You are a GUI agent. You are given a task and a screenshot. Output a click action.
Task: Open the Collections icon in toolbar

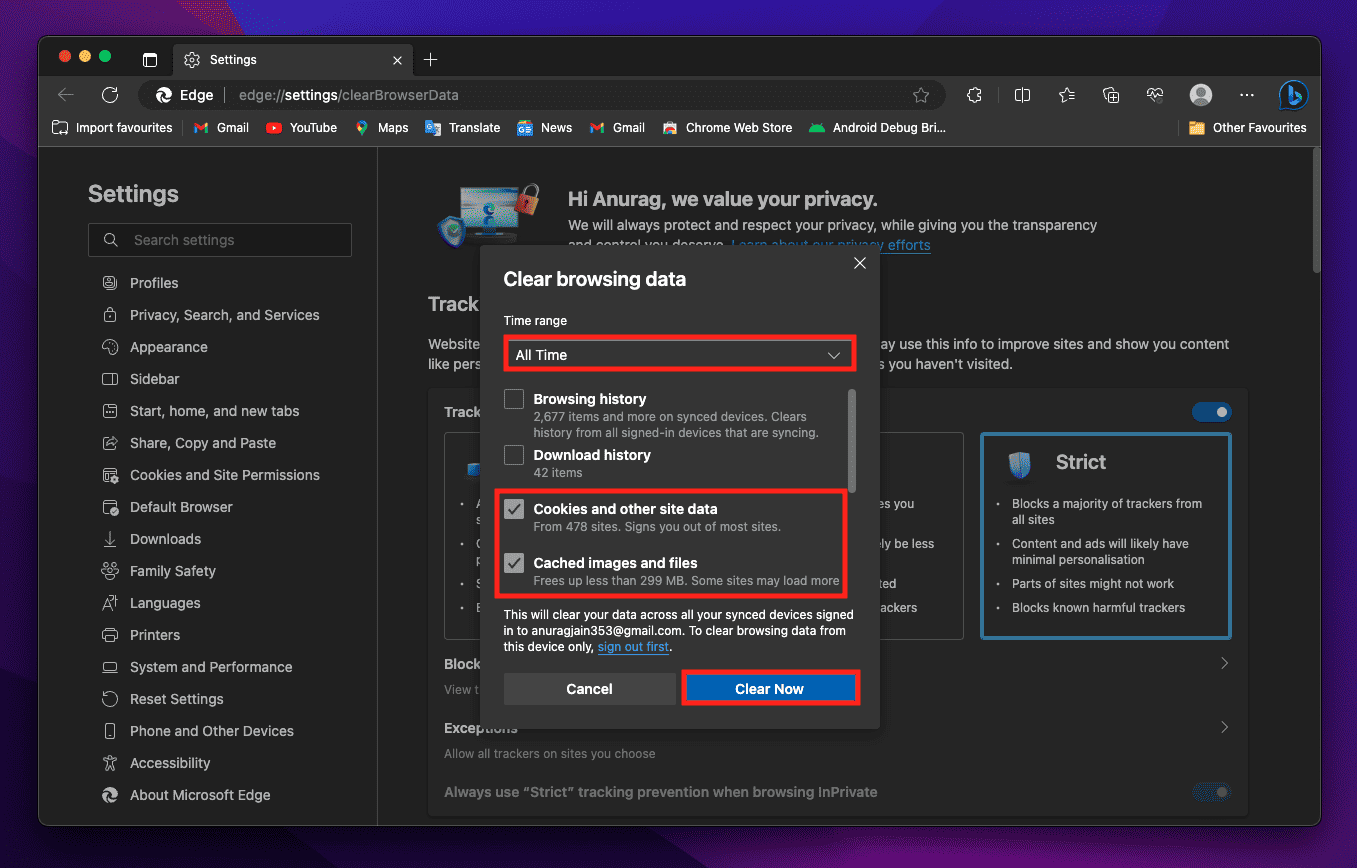coord(1111,95)
